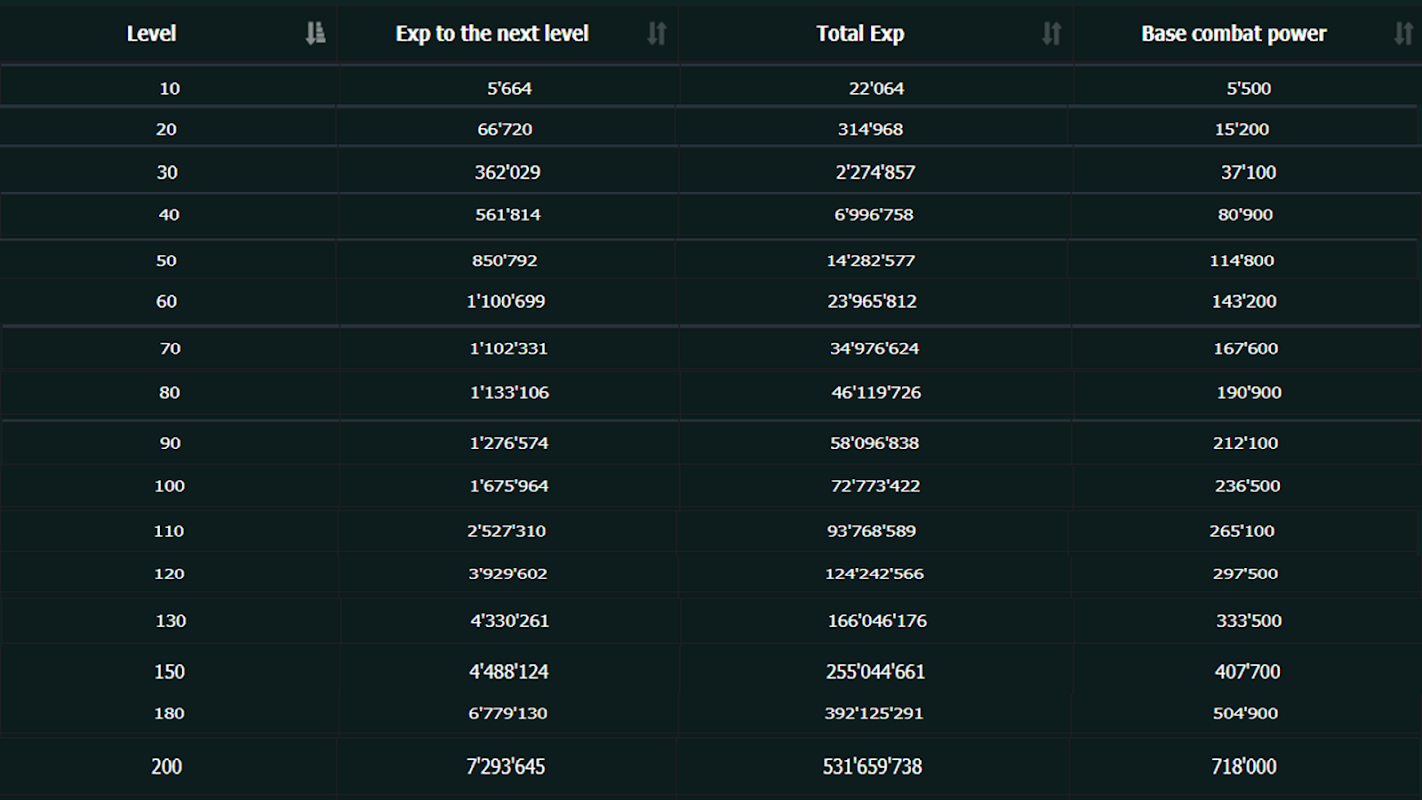
Task: Sort by Exp to the next level icon
Action: click(x=656, y=34)
